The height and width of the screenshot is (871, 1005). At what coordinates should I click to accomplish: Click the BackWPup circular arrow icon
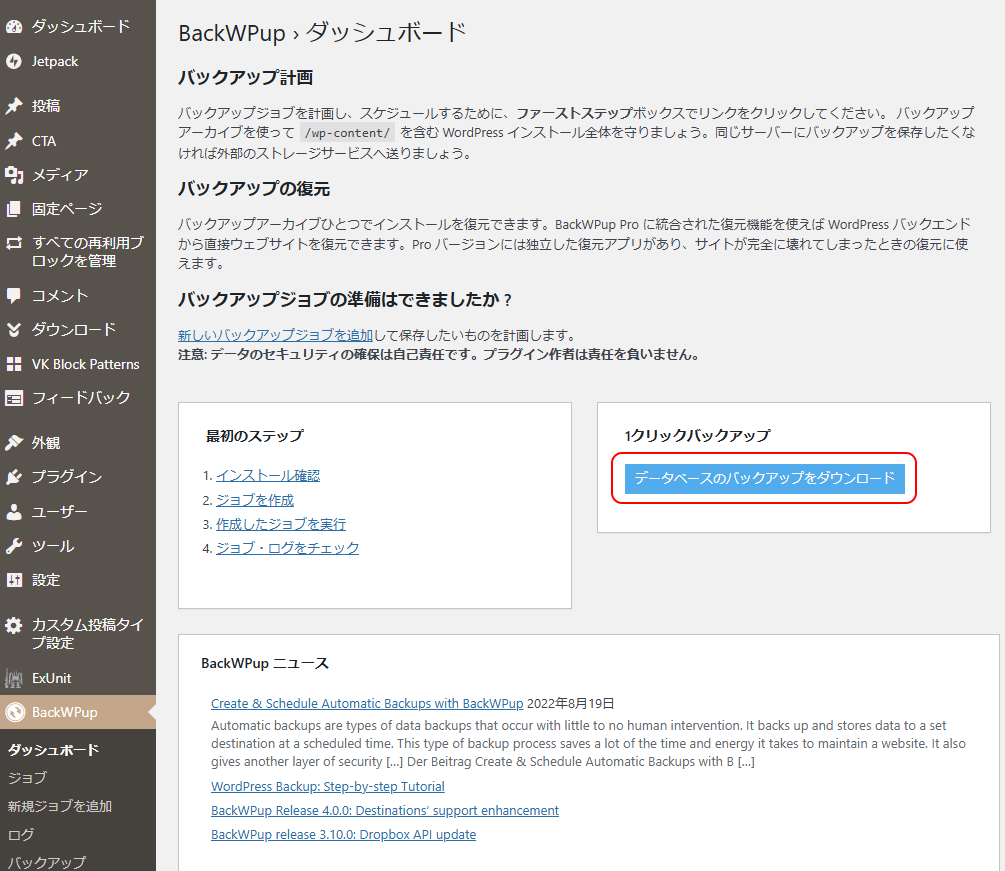(14, 712)
